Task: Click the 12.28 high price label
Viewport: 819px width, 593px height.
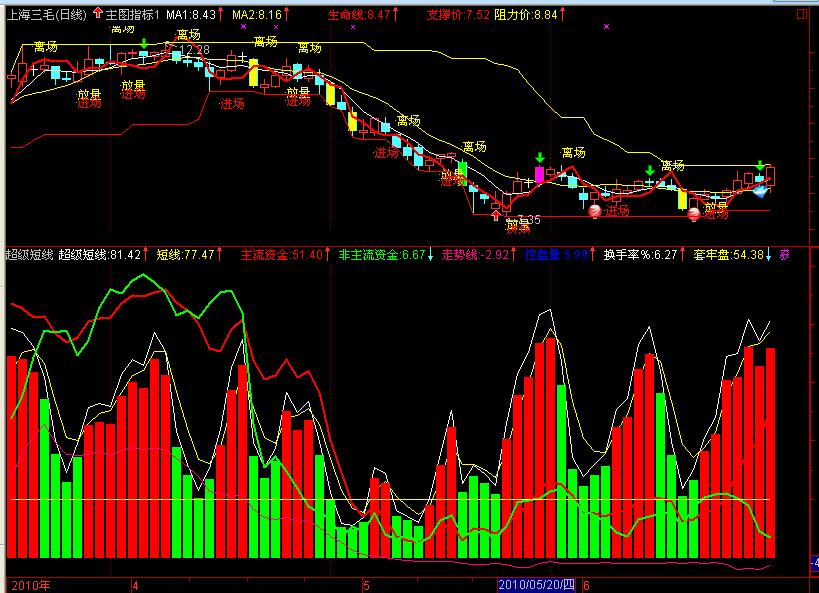Action: tap(194, 50)
